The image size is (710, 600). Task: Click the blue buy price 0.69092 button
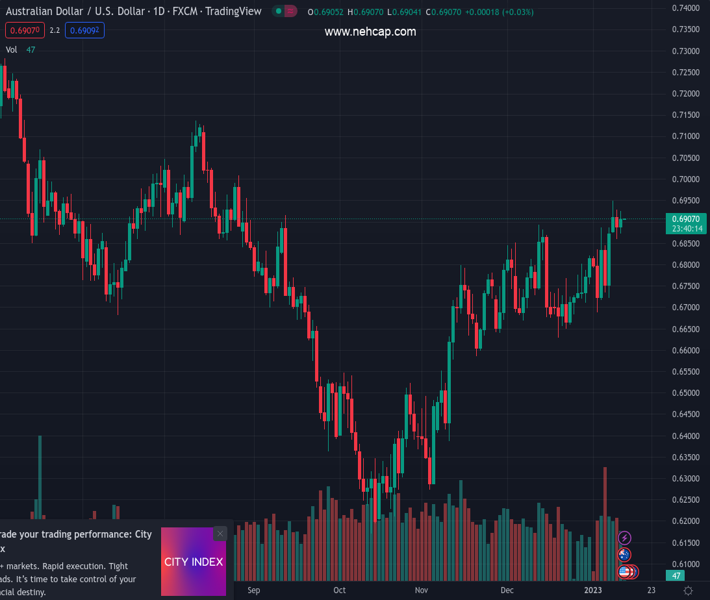(x=85, y=30)
